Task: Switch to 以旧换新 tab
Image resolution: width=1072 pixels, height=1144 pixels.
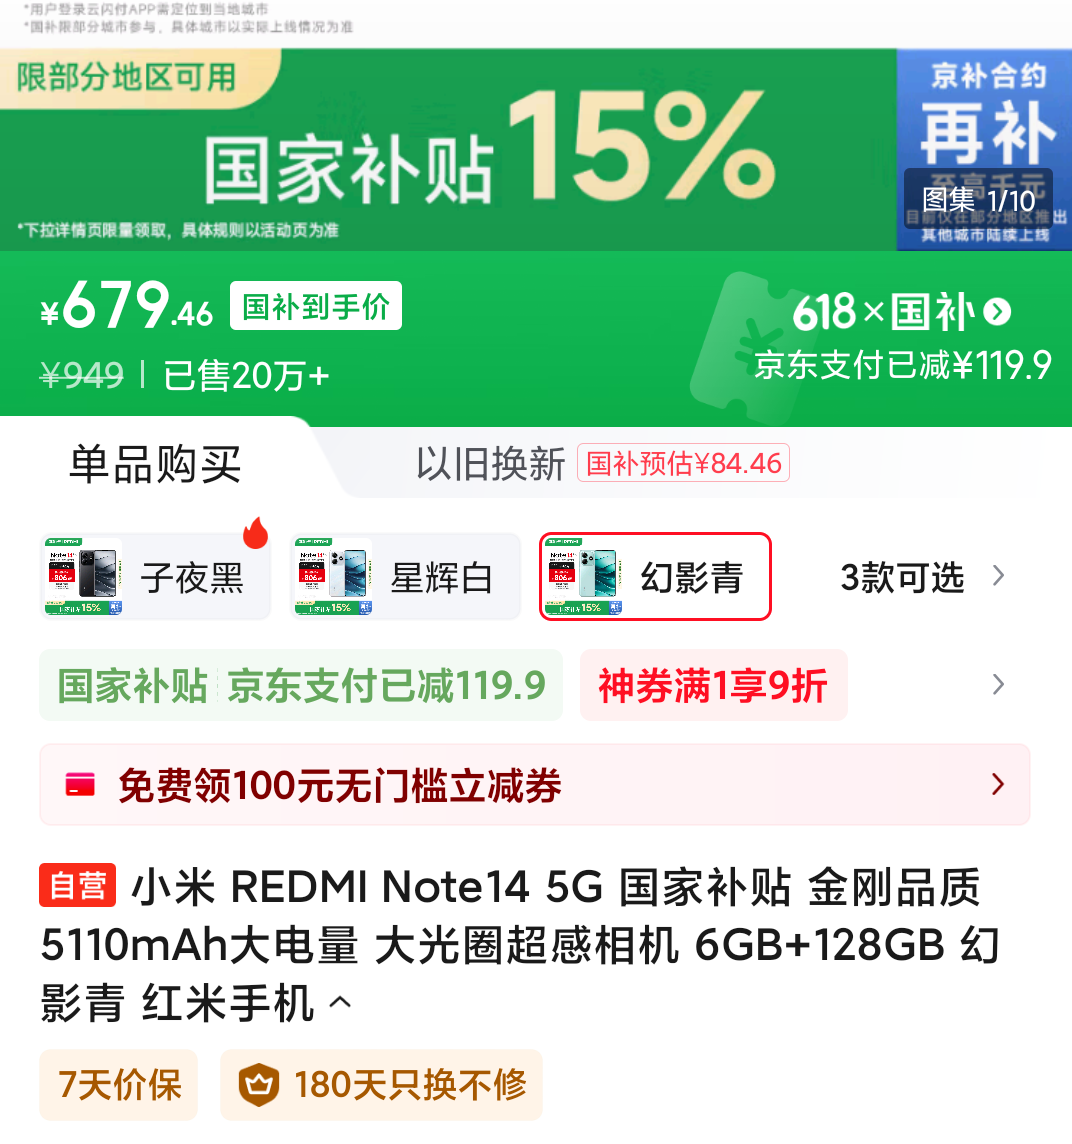Action: point(490,464)
